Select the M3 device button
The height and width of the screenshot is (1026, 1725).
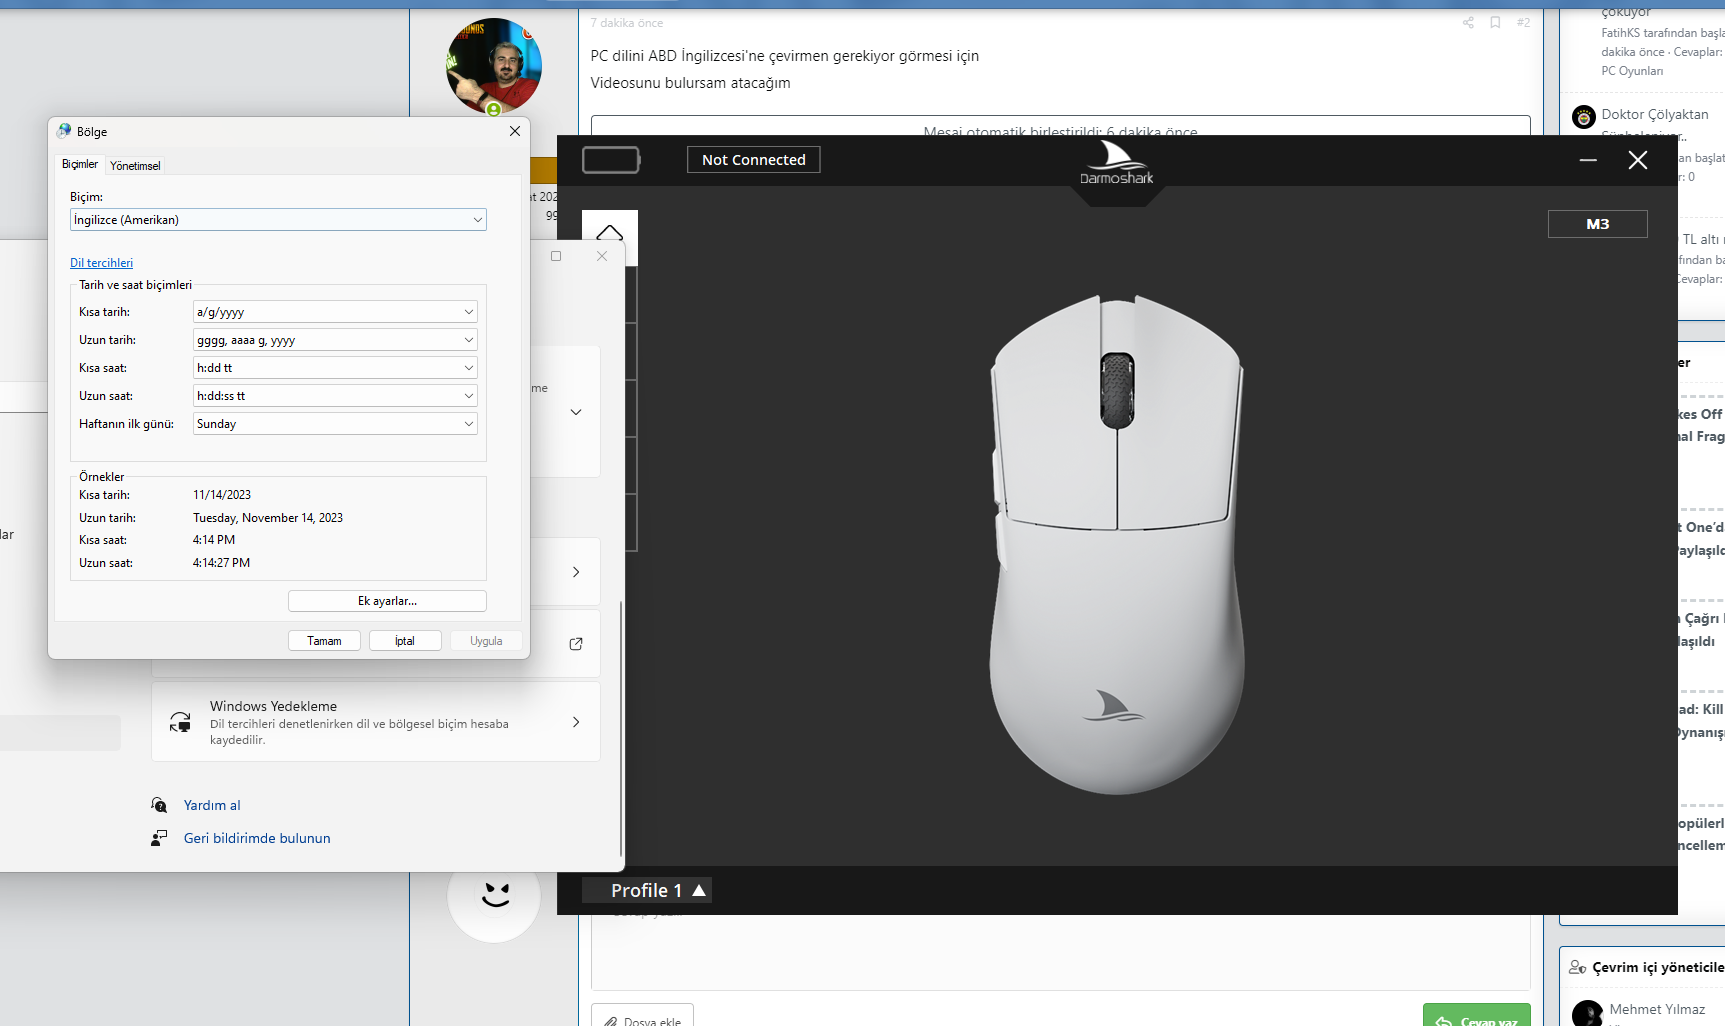(1598, 224)
